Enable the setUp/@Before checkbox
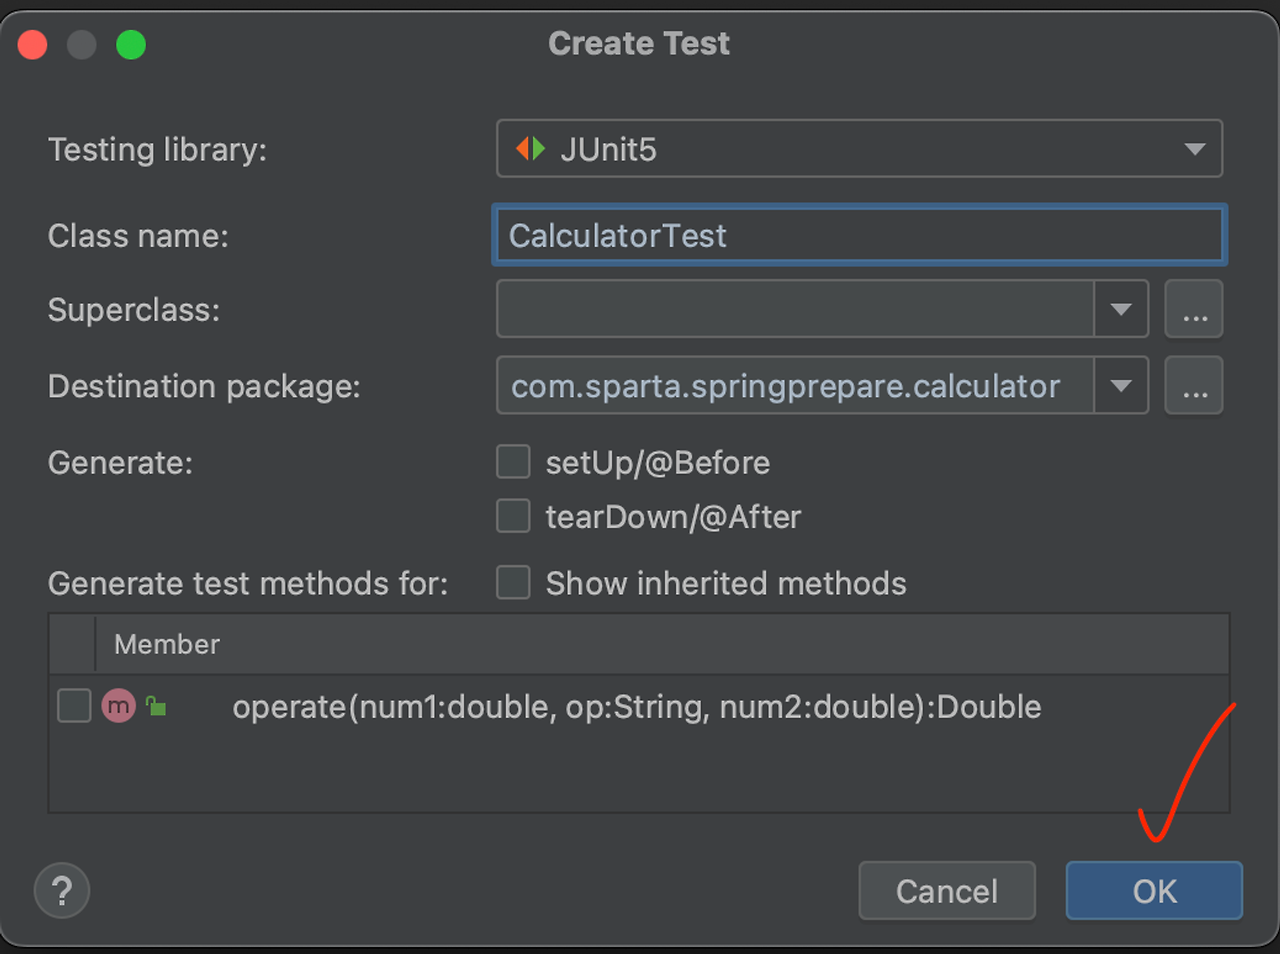Image resolution: width=1280 pixels, height=954 pixels. [x=514, y=462]
